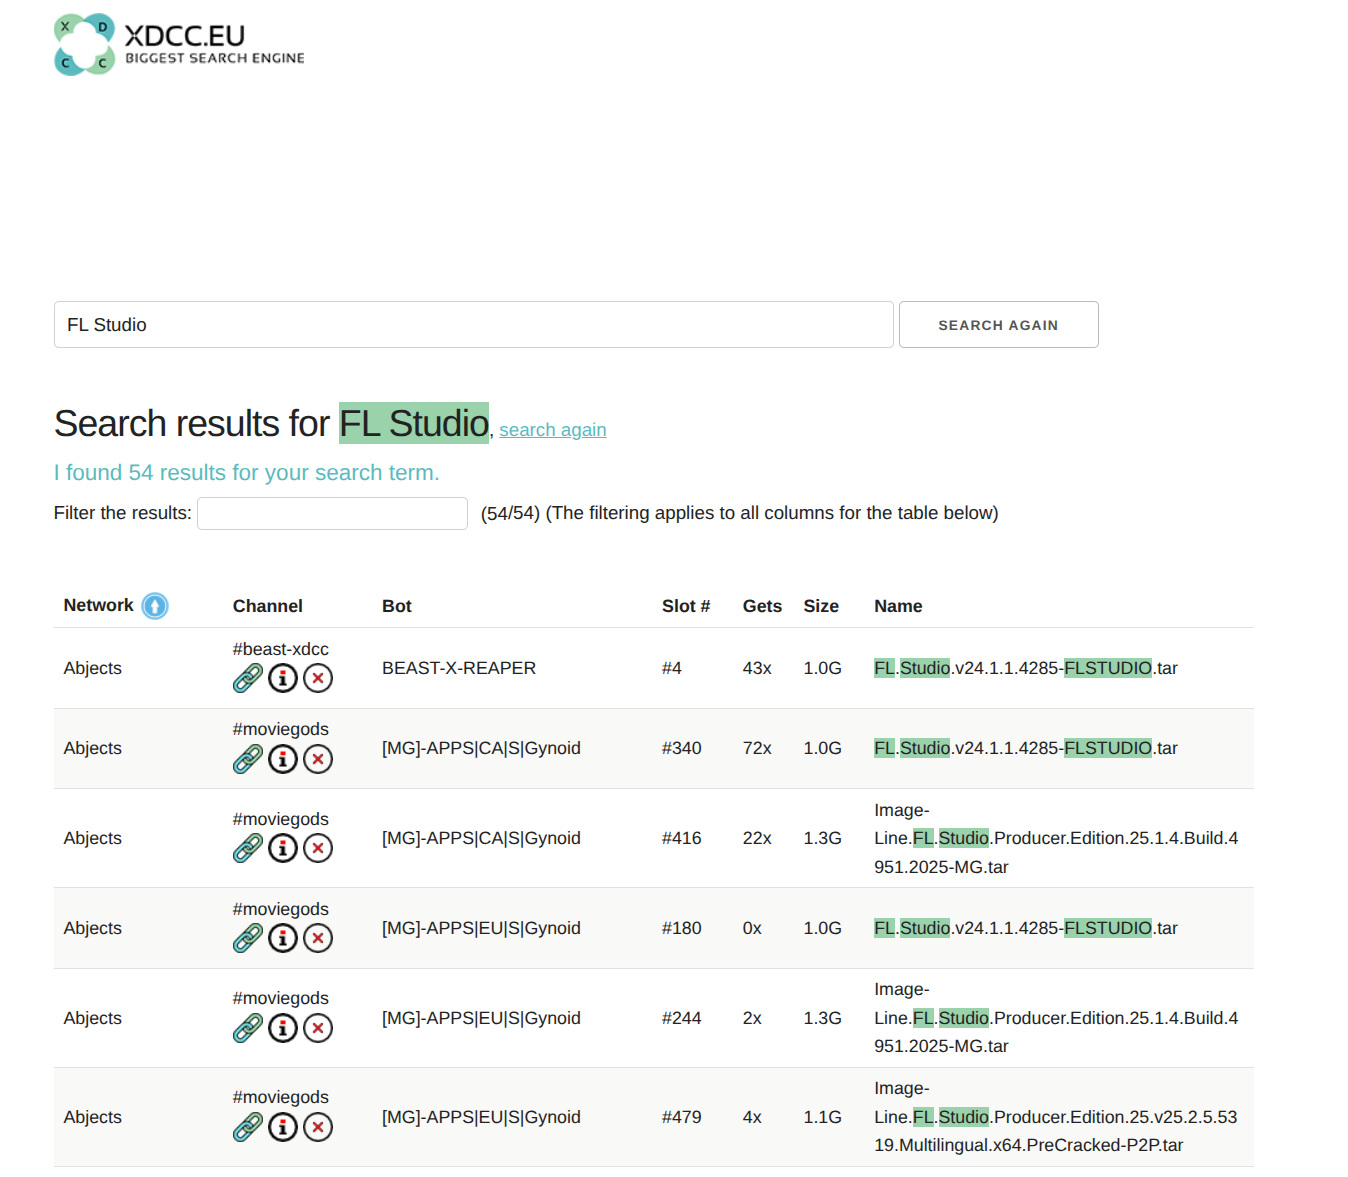Click info icon in BEAST-X-REAPER row
1348x1177 pixels.
point(283,678)
